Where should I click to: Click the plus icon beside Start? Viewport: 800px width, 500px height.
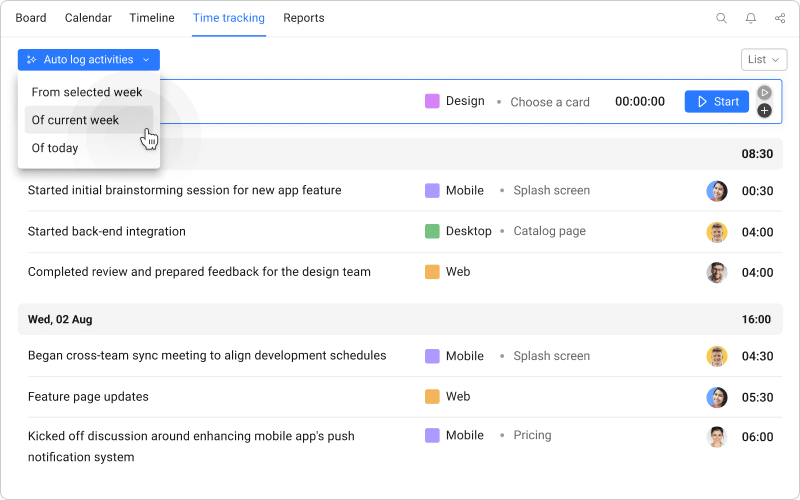pyautogui.click(x=764, y=110)
